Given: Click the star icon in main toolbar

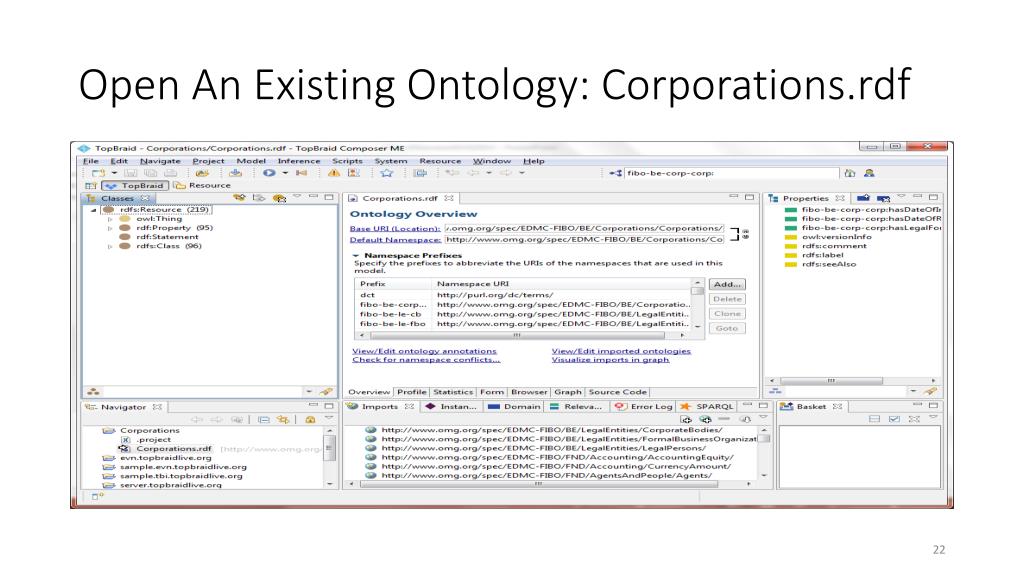Looking at the screenshot, I should 387,173.
